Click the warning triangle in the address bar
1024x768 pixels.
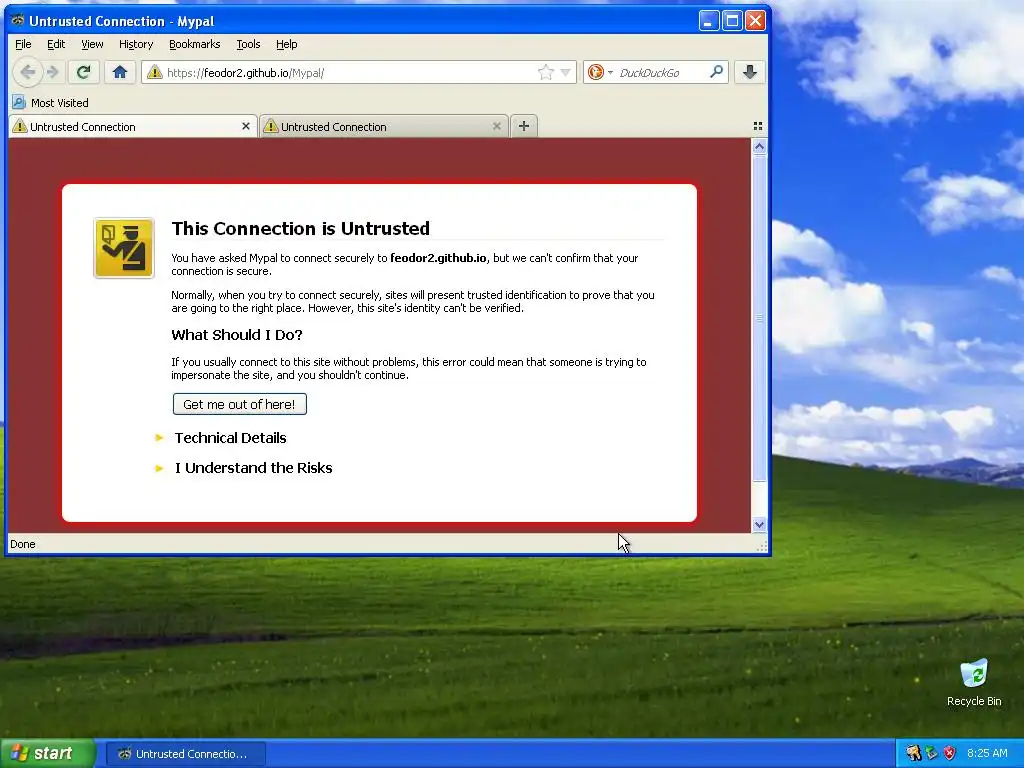point(154,72)
